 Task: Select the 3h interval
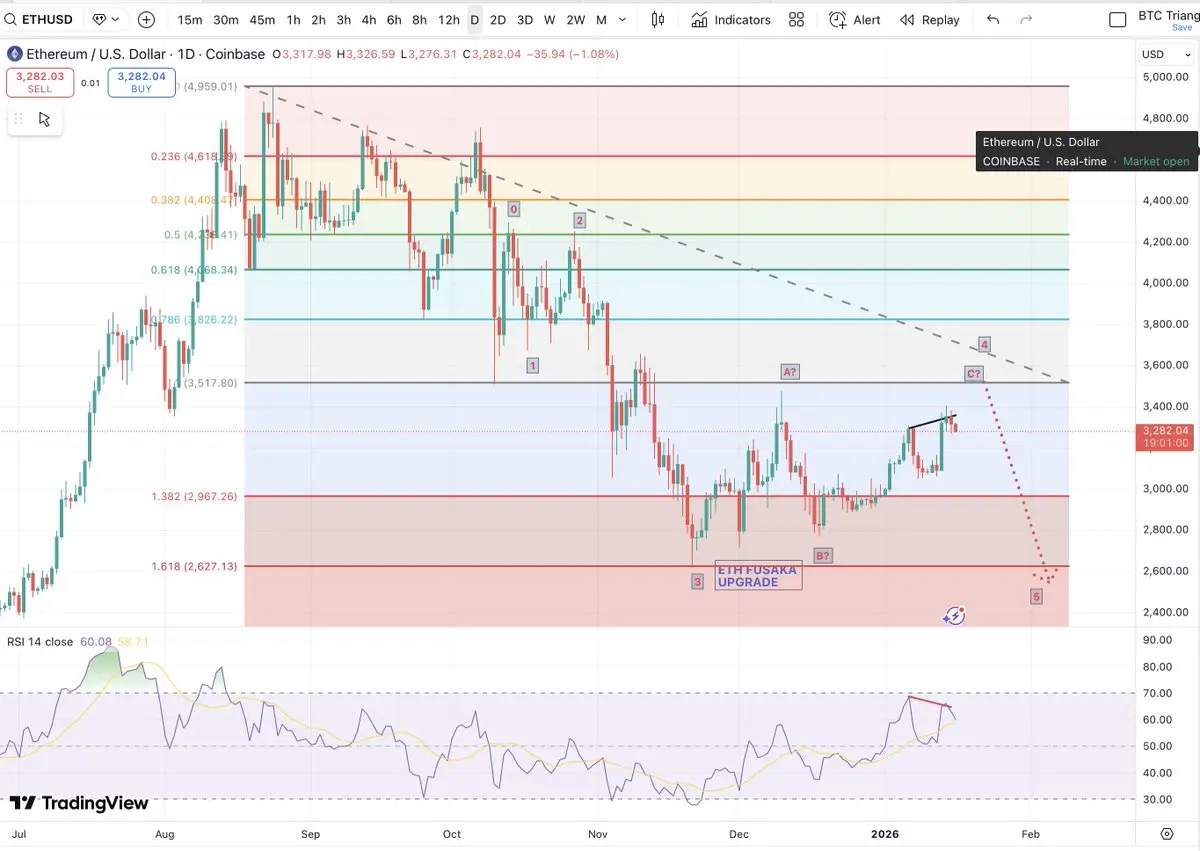coord(343,20)
